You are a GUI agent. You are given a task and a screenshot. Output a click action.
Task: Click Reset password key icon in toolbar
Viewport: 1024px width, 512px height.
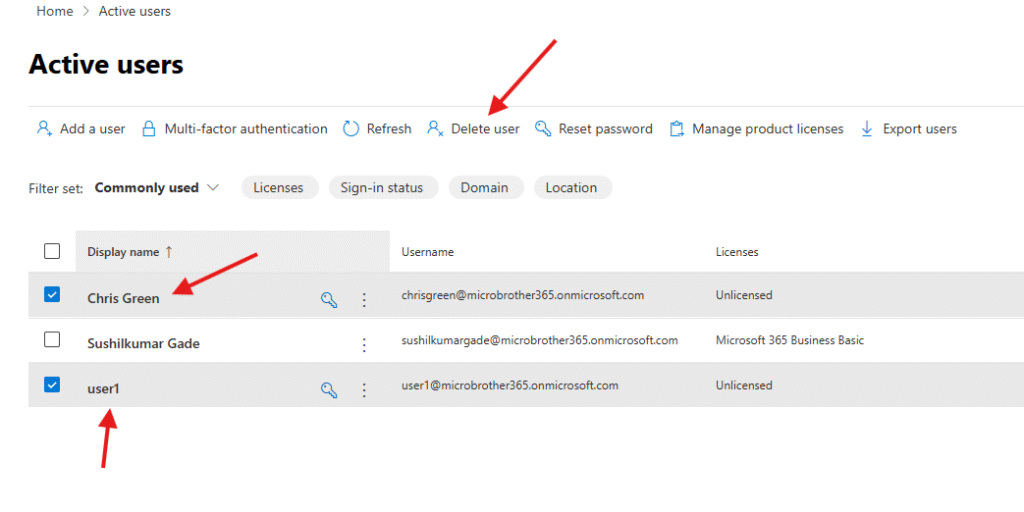point(543,129)
